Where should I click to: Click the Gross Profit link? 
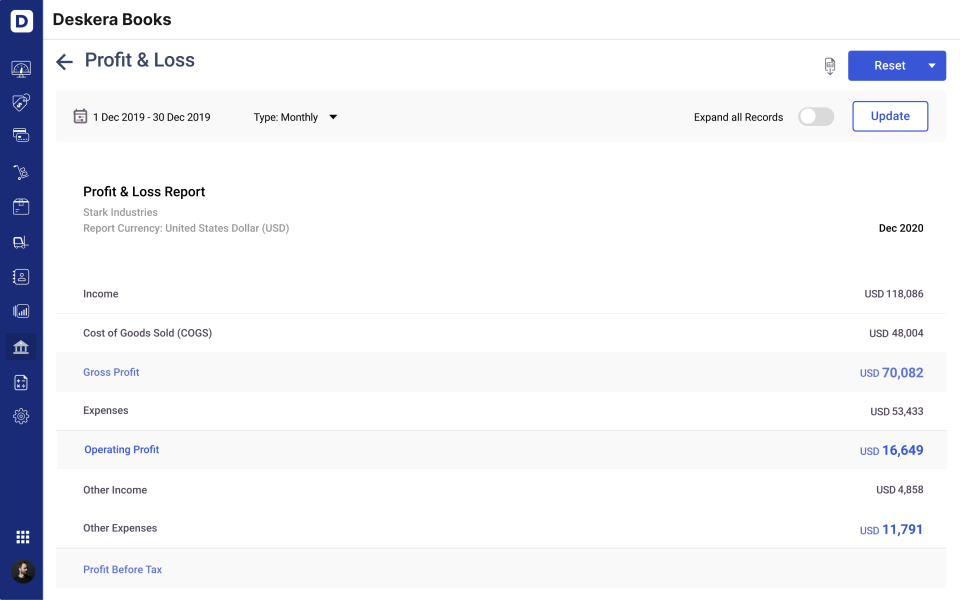tap(111, 372)
